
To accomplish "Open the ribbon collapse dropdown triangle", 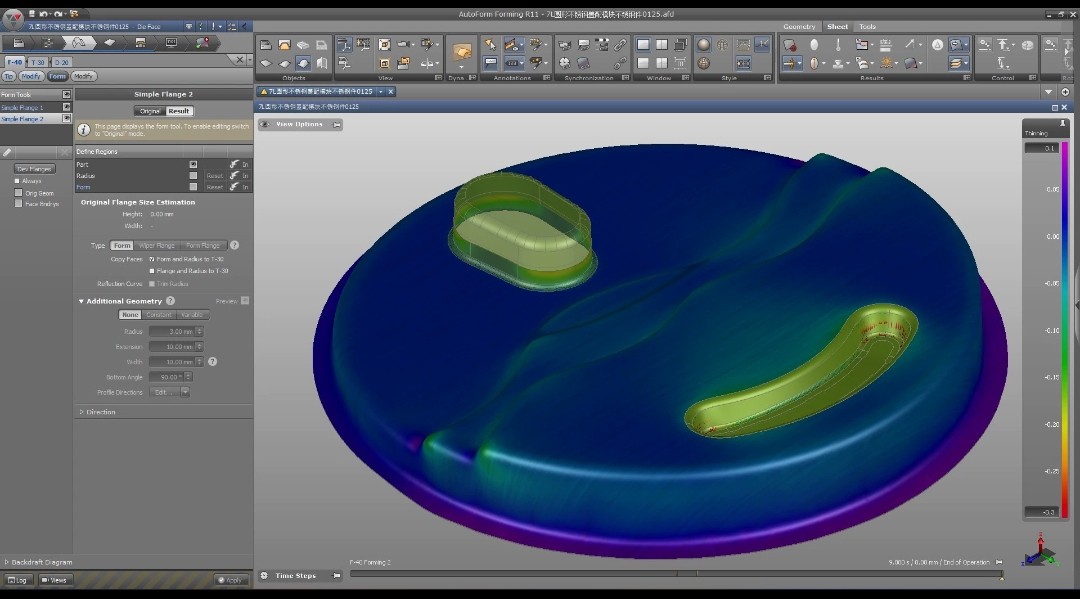I will (1048, 92).
